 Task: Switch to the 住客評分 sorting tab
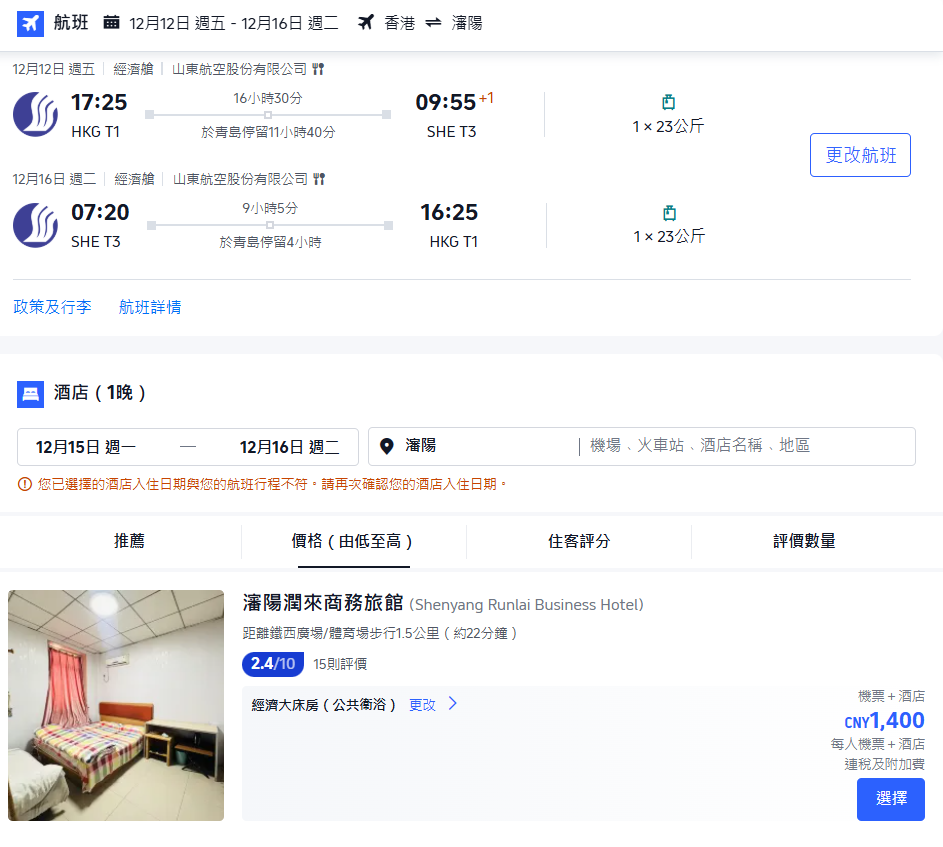[578, 541]
